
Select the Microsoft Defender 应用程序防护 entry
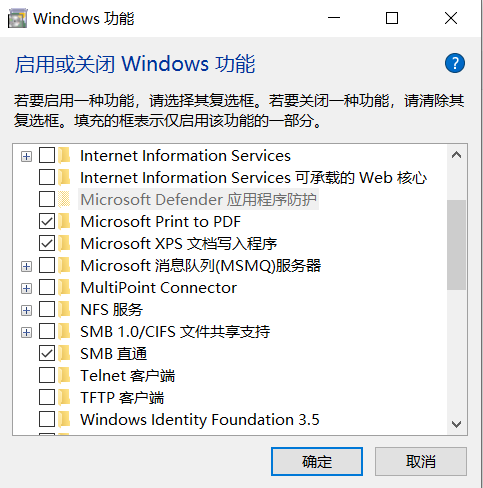(x=198, y=200)
